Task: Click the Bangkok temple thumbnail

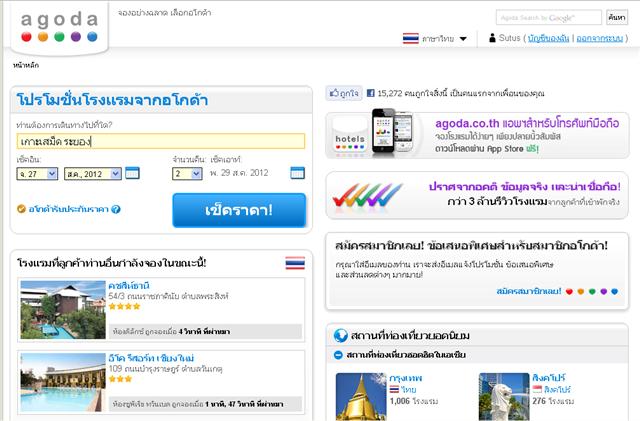Action: [x=361, y=396]
